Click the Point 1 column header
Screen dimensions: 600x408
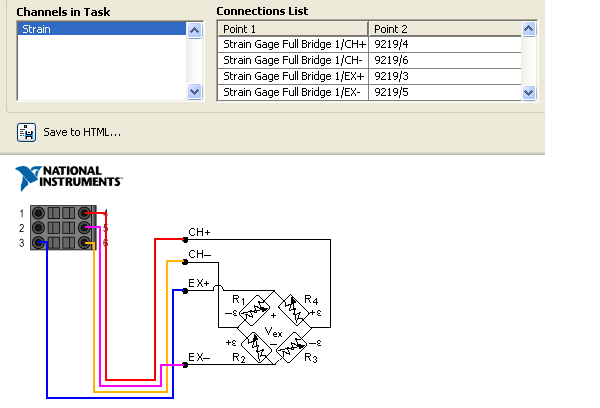tap(293, 29)
